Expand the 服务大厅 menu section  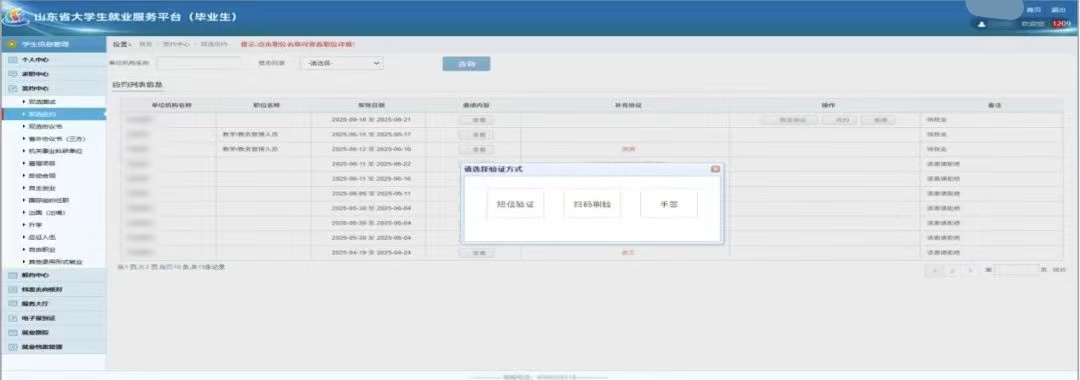[54, 304]
